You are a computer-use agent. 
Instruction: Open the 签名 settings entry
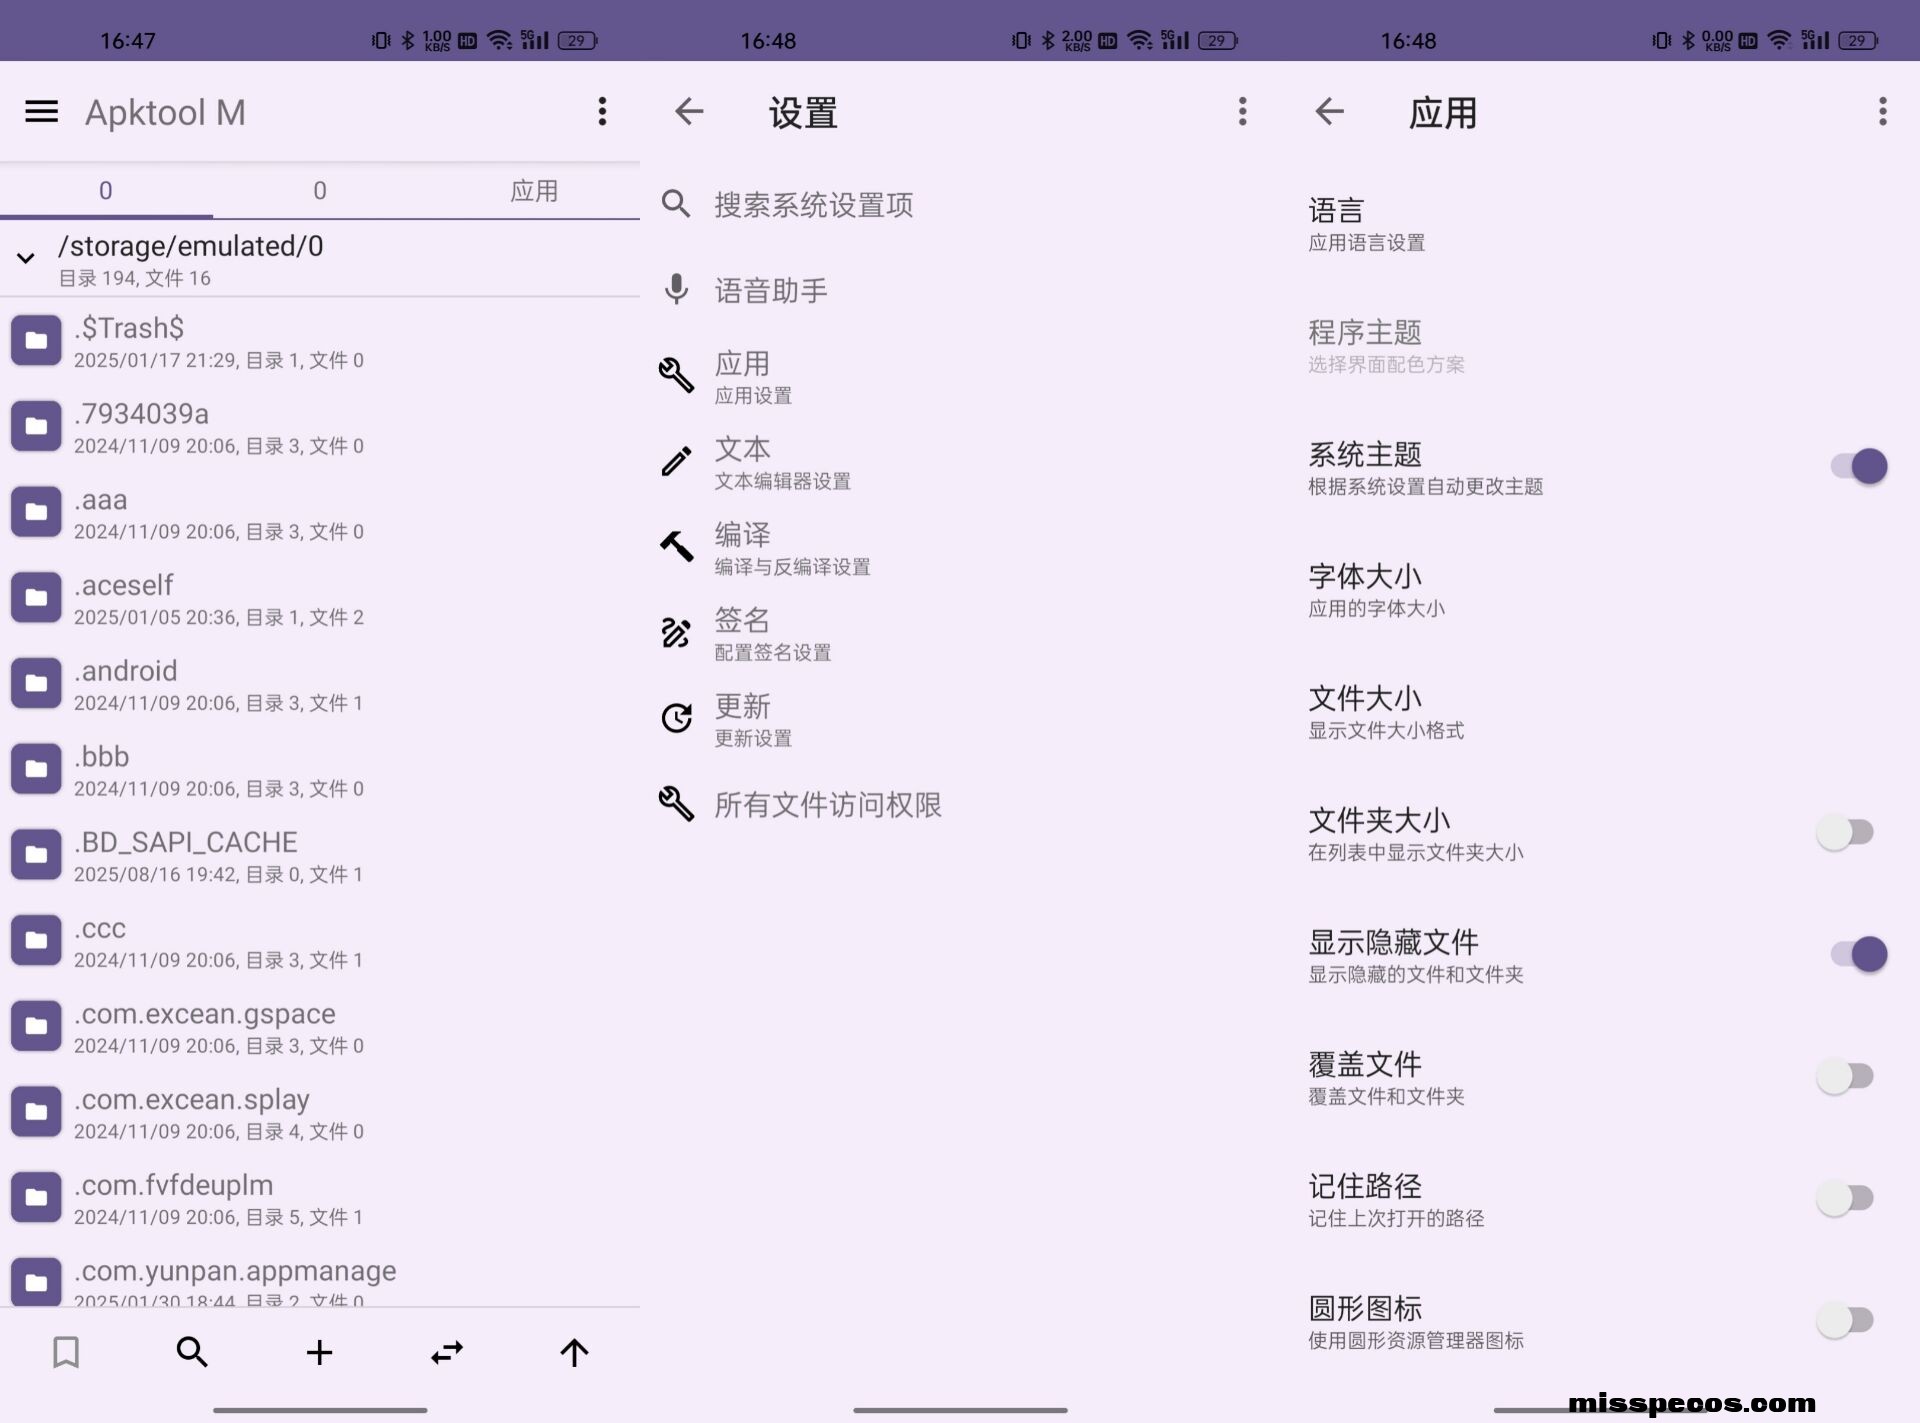[x=772, y=634]
